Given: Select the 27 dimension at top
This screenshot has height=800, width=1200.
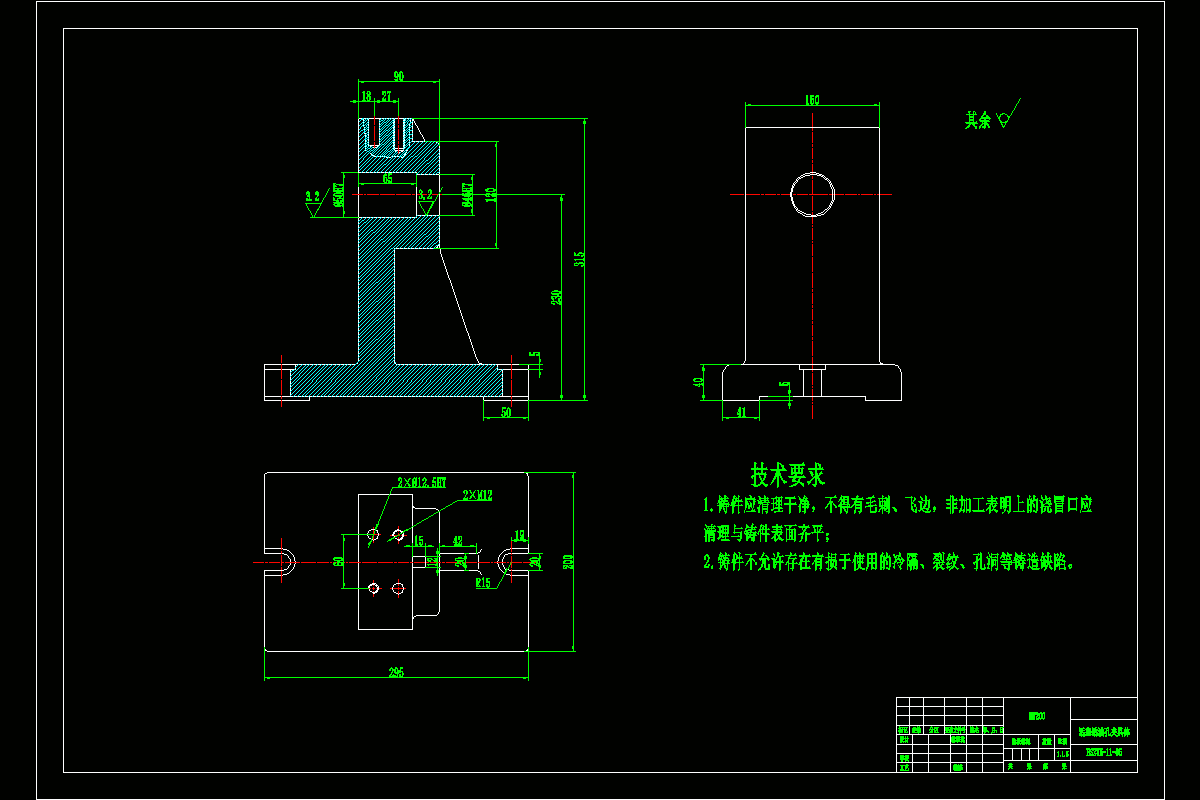Looking at the screenshot, I should point(386,96).
